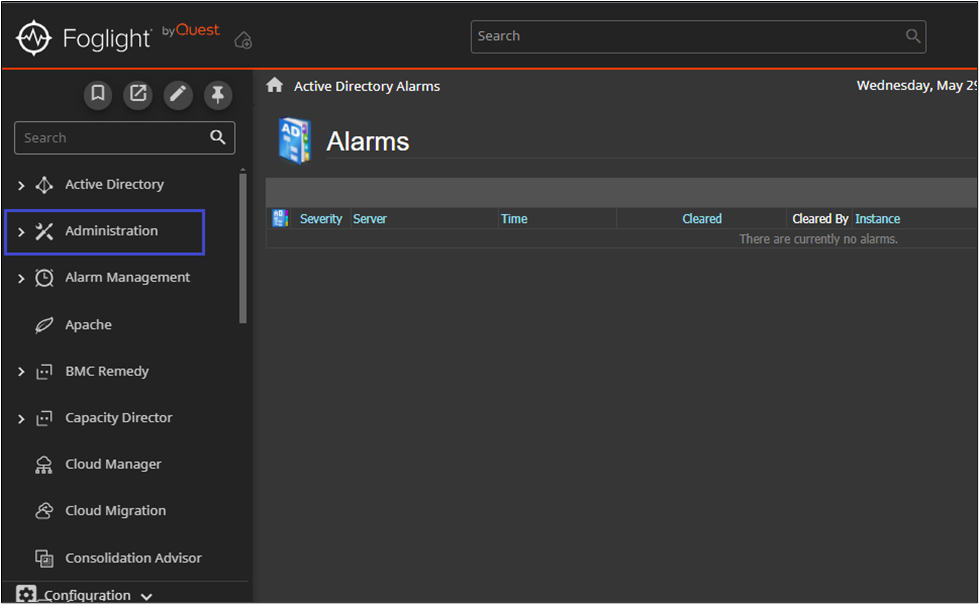Click the sidebar Search input field

(110, 138)
